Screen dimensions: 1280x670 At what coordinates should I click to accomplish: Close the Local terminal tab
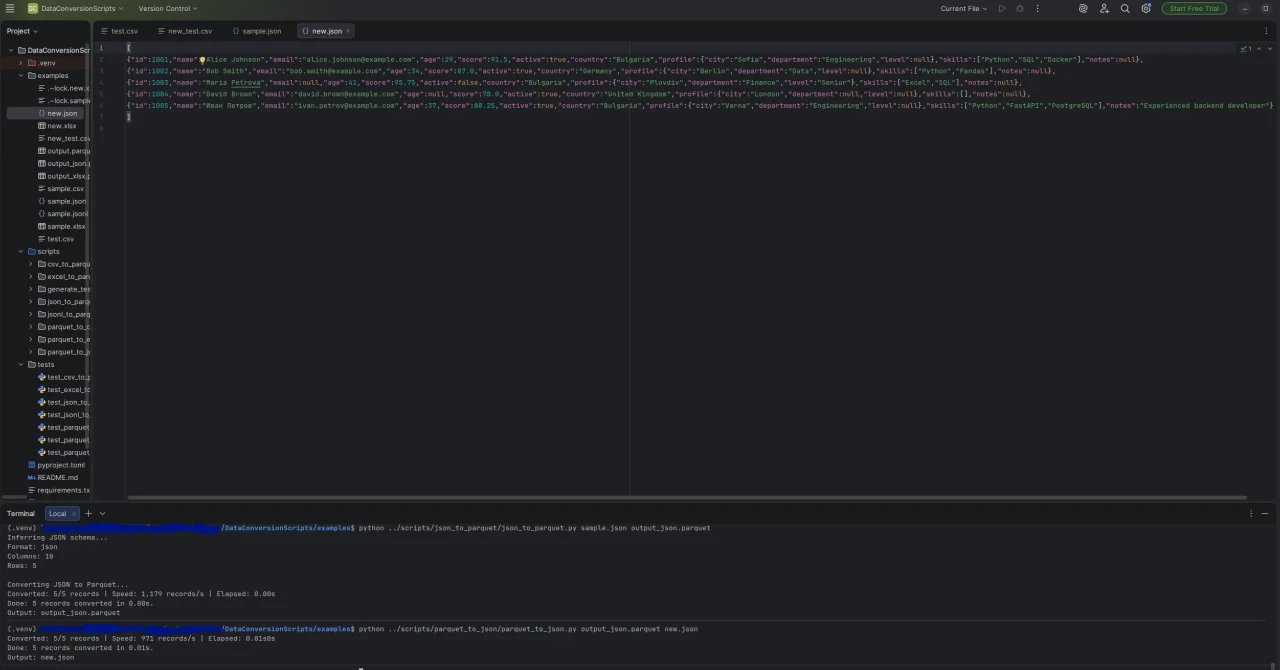(x=73, y=513)
